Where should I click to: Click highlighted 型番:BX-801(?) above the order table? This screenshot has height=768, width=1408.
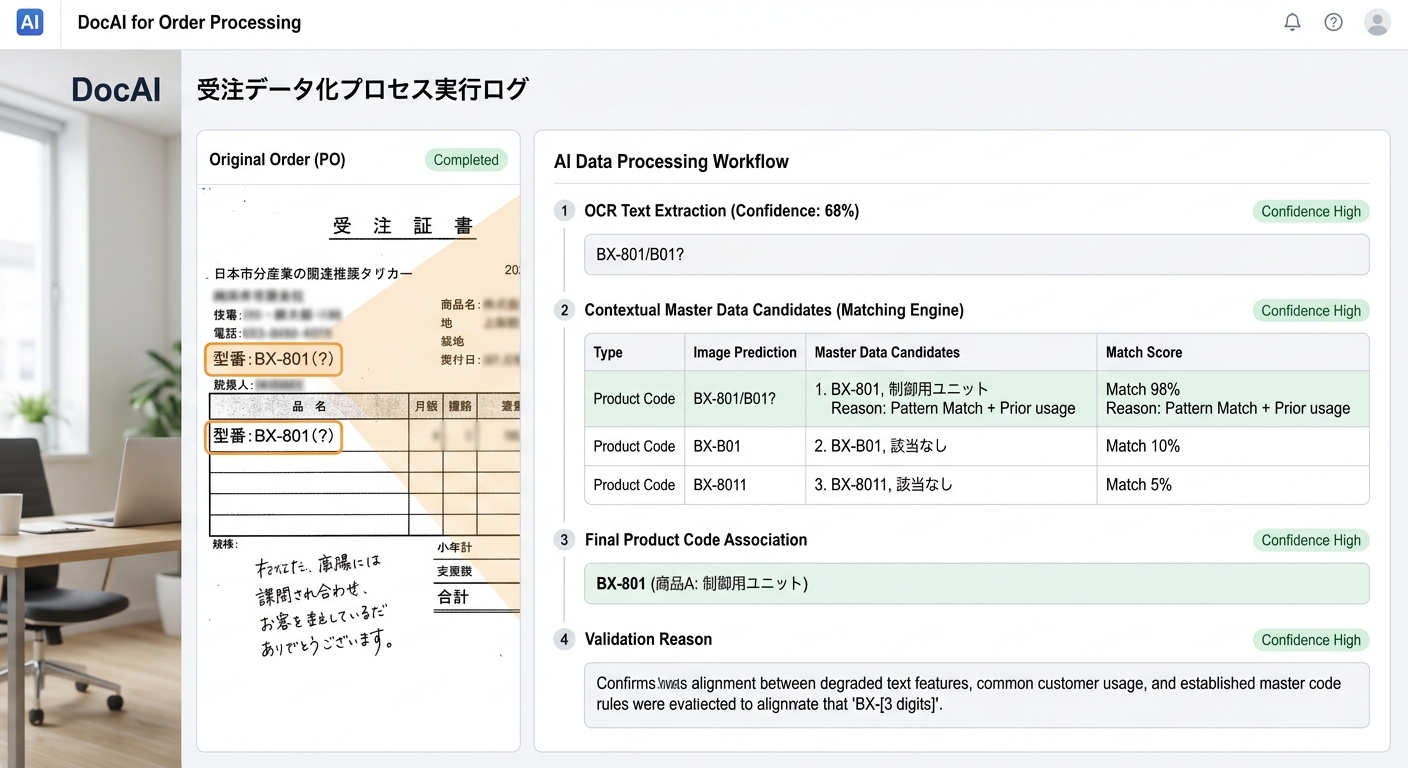[x=274, y=358]
